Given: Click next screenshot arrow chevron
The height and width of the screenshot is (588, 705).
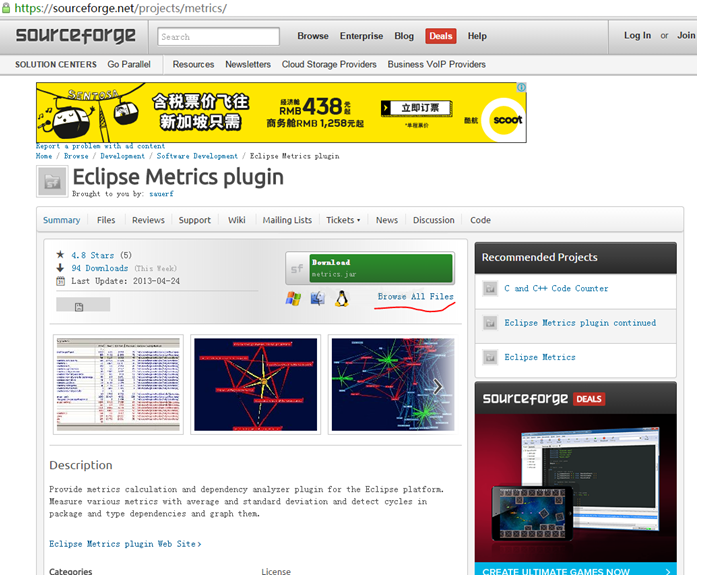Looking at the screenshot, I should [x=437, y=386].
